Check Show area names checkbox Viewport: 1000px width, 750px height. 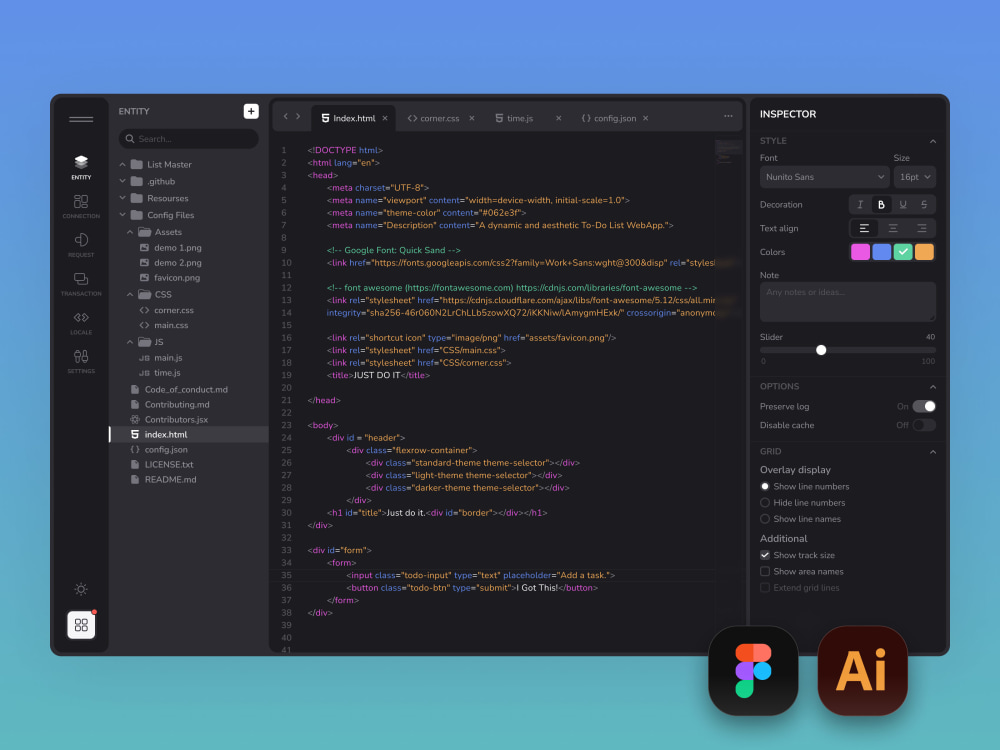coord(765,571)
